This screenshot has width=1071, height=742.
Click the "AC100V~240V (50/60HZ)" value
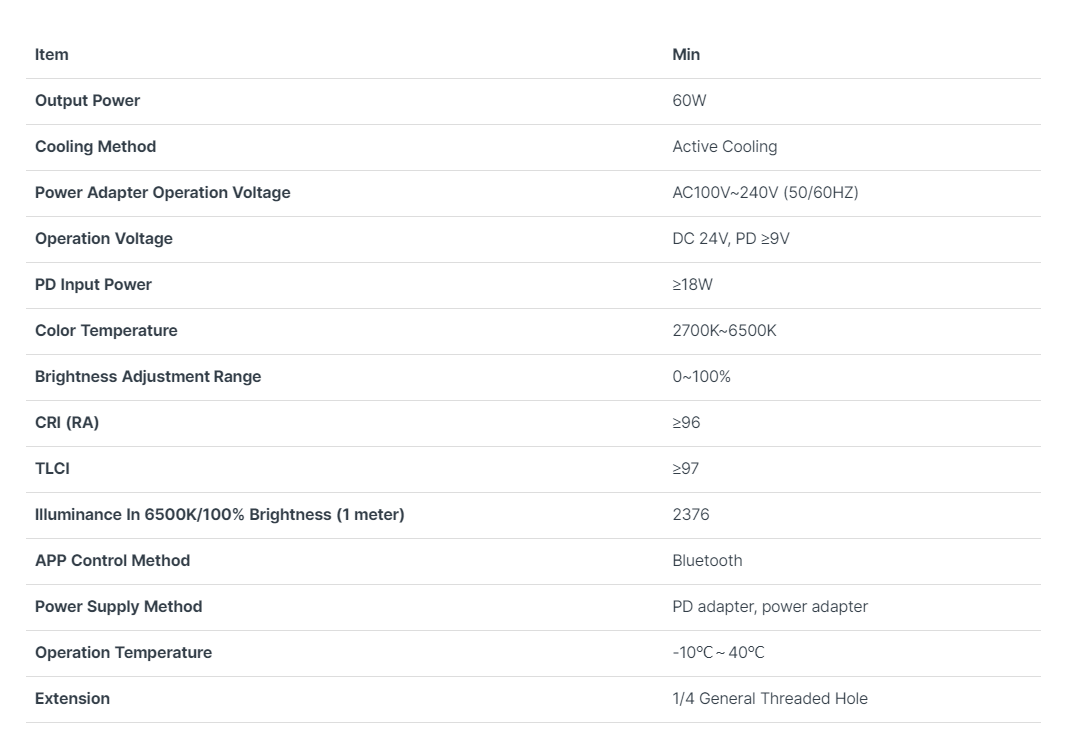tap(765, 193)
